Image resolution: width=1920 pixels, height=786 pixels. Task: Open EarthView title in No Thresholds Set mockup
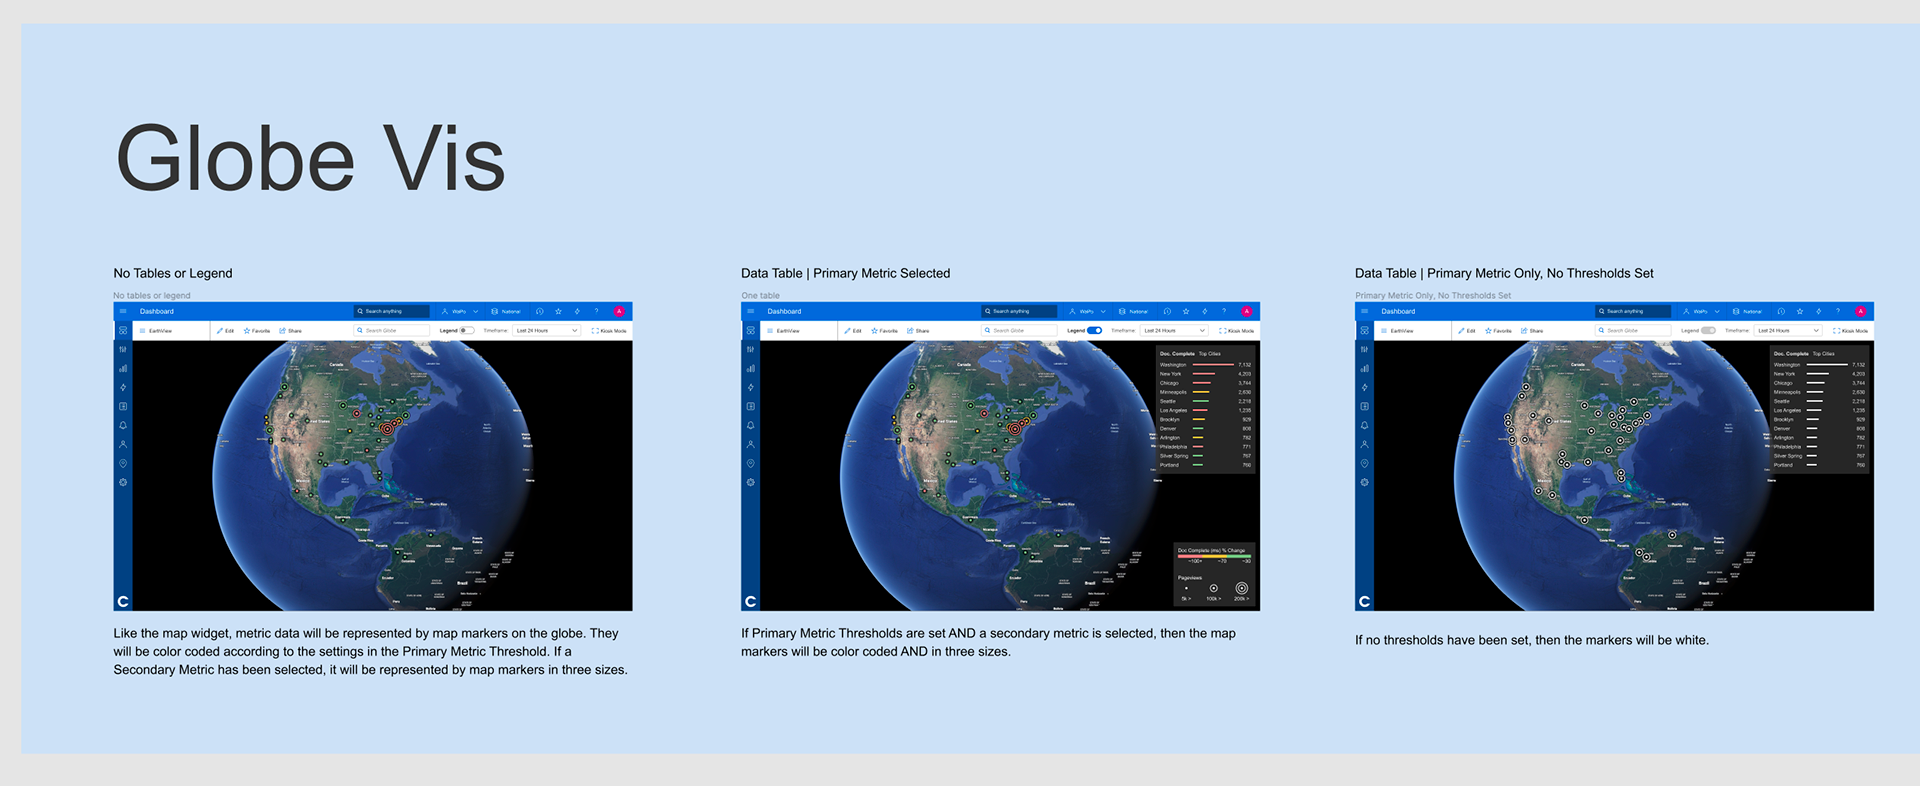tap(1401, 330)
